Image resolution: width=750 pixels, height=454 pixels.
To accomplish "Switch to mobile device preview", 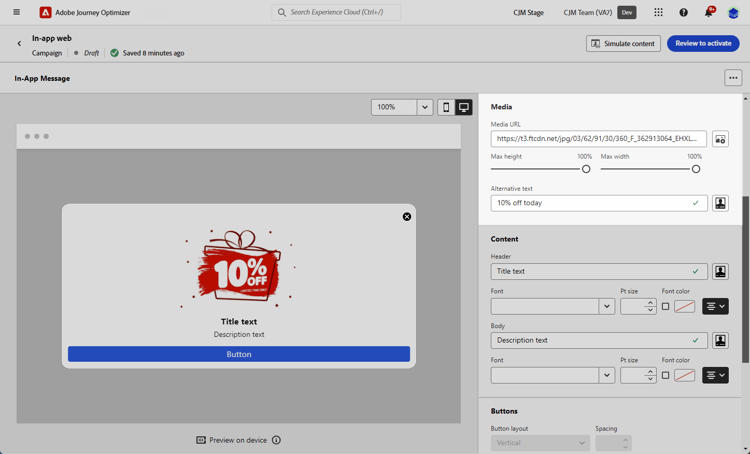I will (x=446, y=107).
